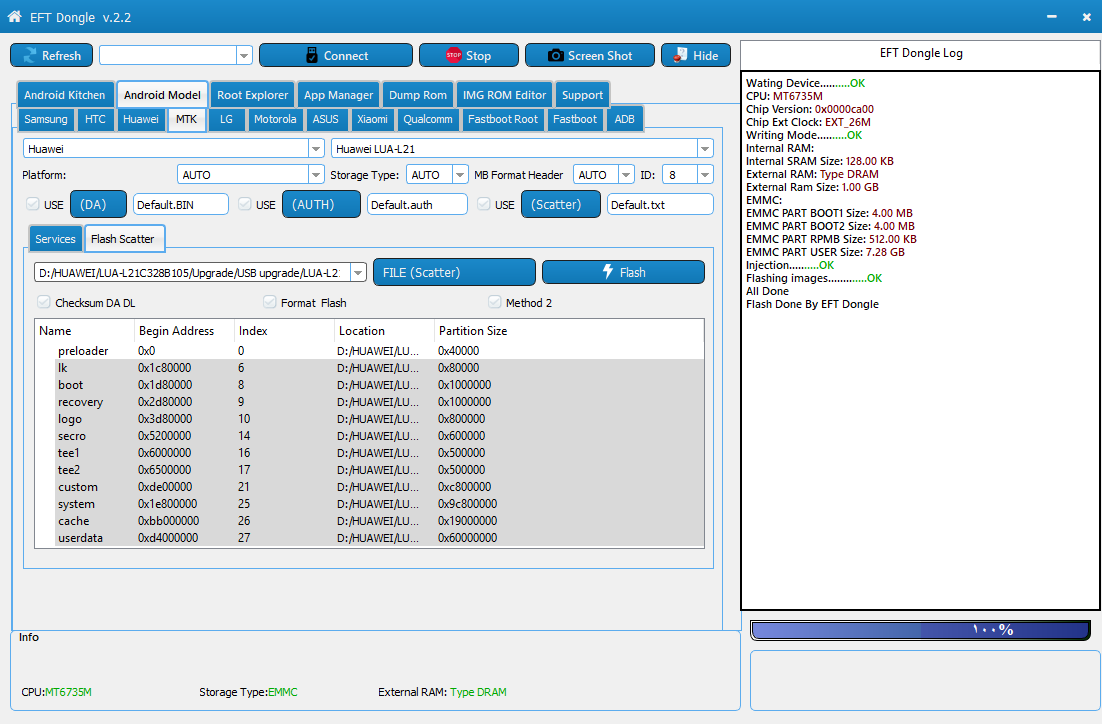Click the (DA) button

pyautogui.click(x=98, y=205)
